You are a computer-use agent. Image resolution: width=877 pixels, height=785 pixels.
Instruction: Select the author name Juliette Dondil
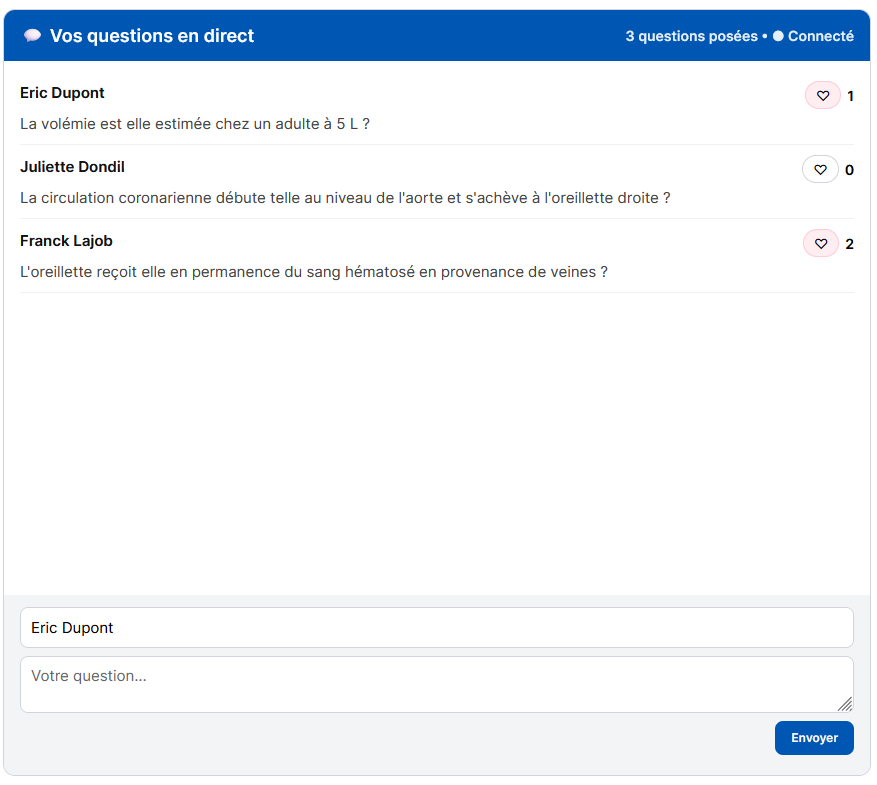[72, 167]
